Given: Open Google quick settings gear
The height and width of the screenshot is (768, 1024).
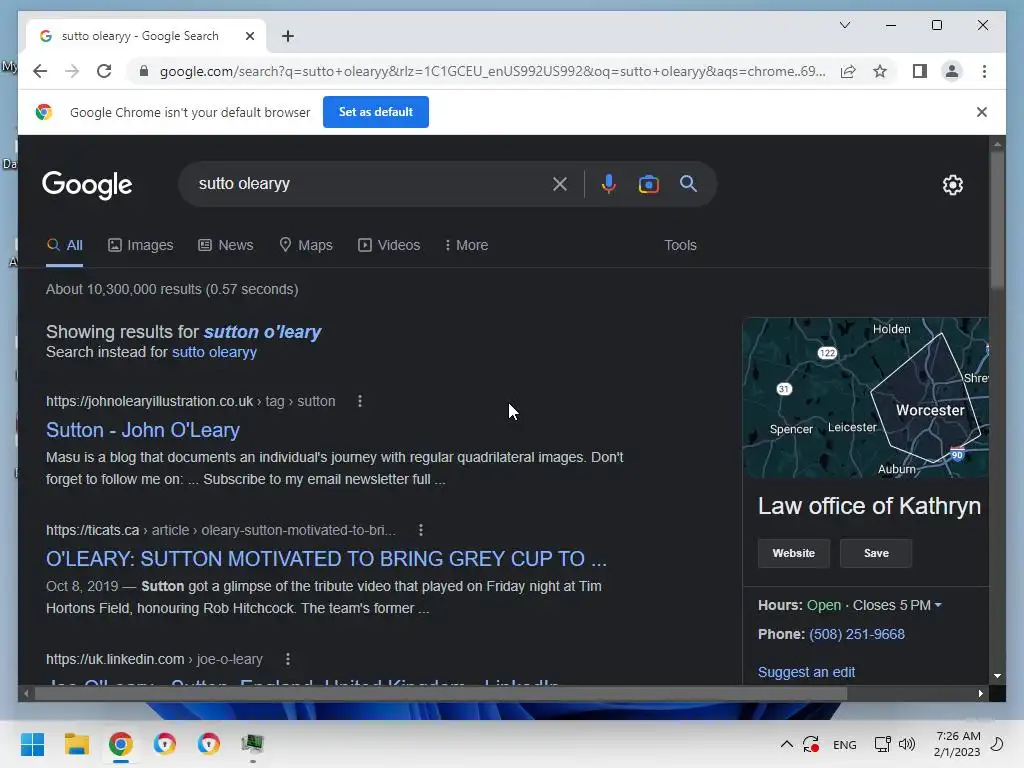Looking at the screenshot, I should (x=952, y=185).
